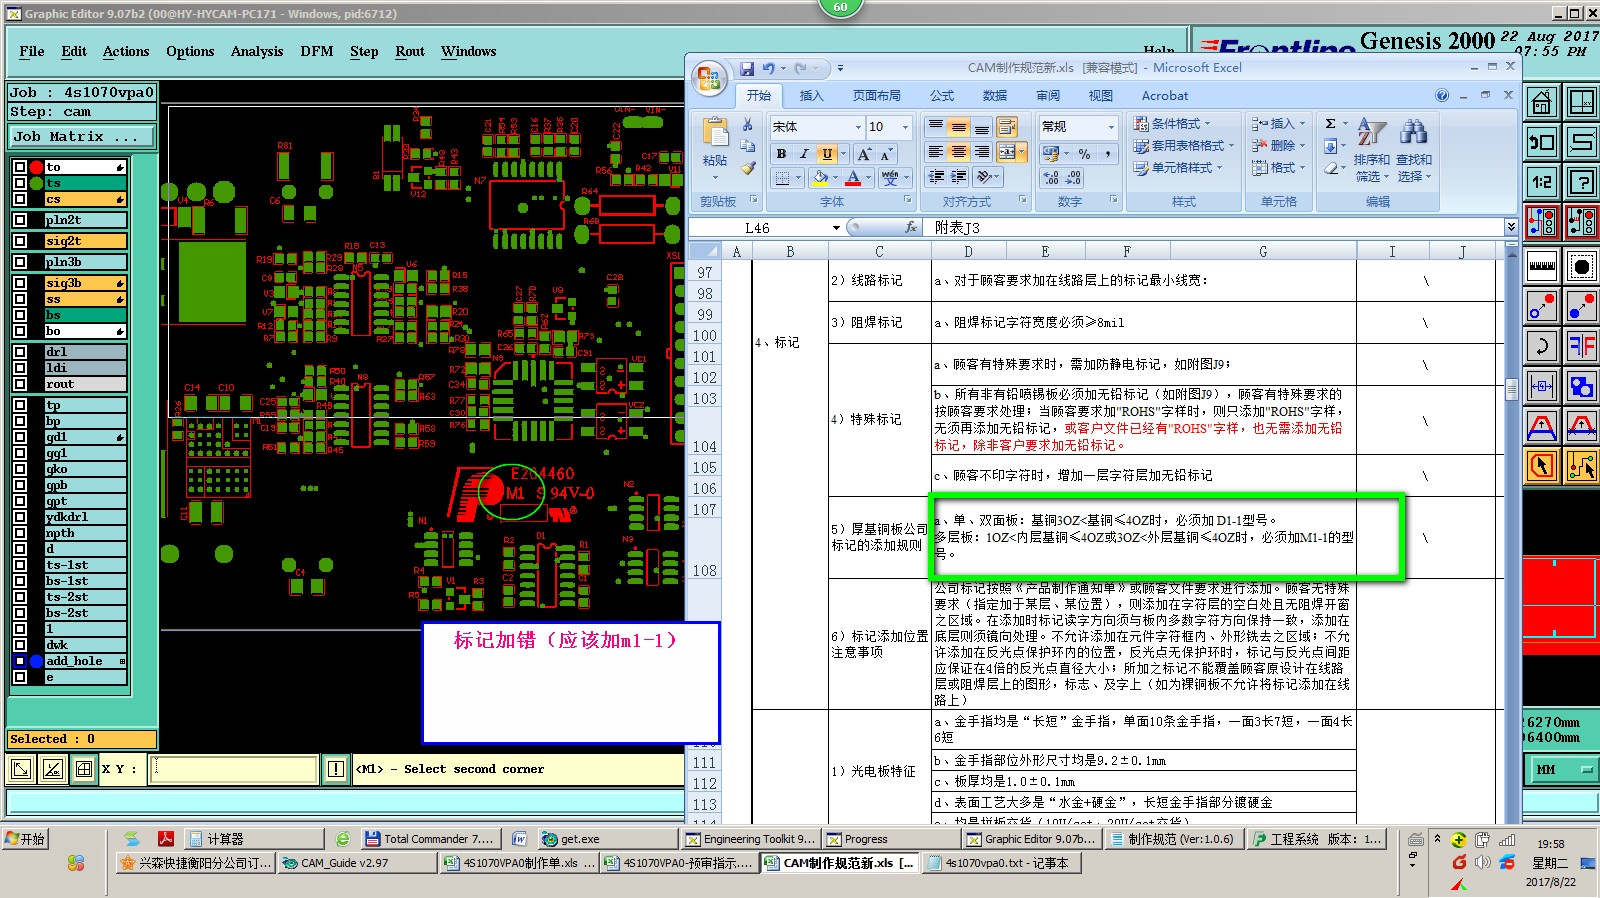This screenshot has width=1600, height=898.
Task: Click the mirror F flip icon
Action: pos(1581,346)
